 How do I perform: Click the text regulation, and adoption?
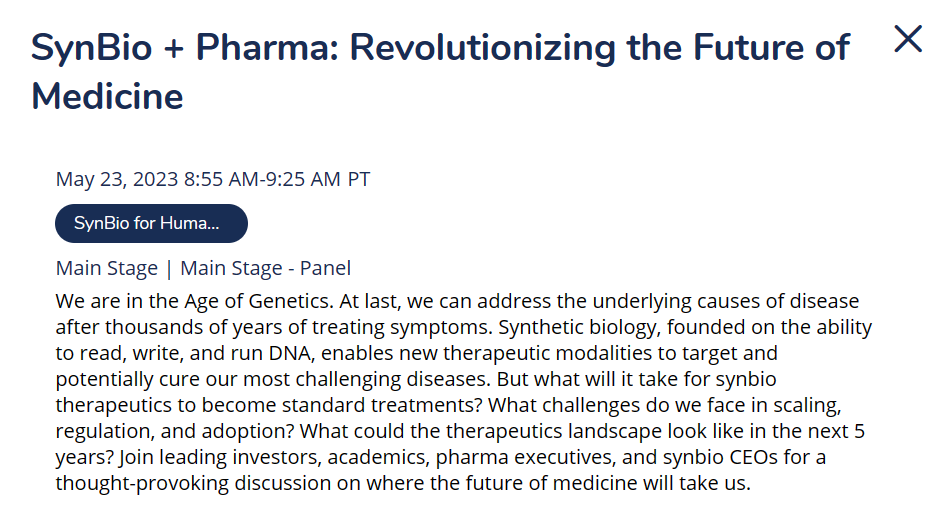[175, 431]
